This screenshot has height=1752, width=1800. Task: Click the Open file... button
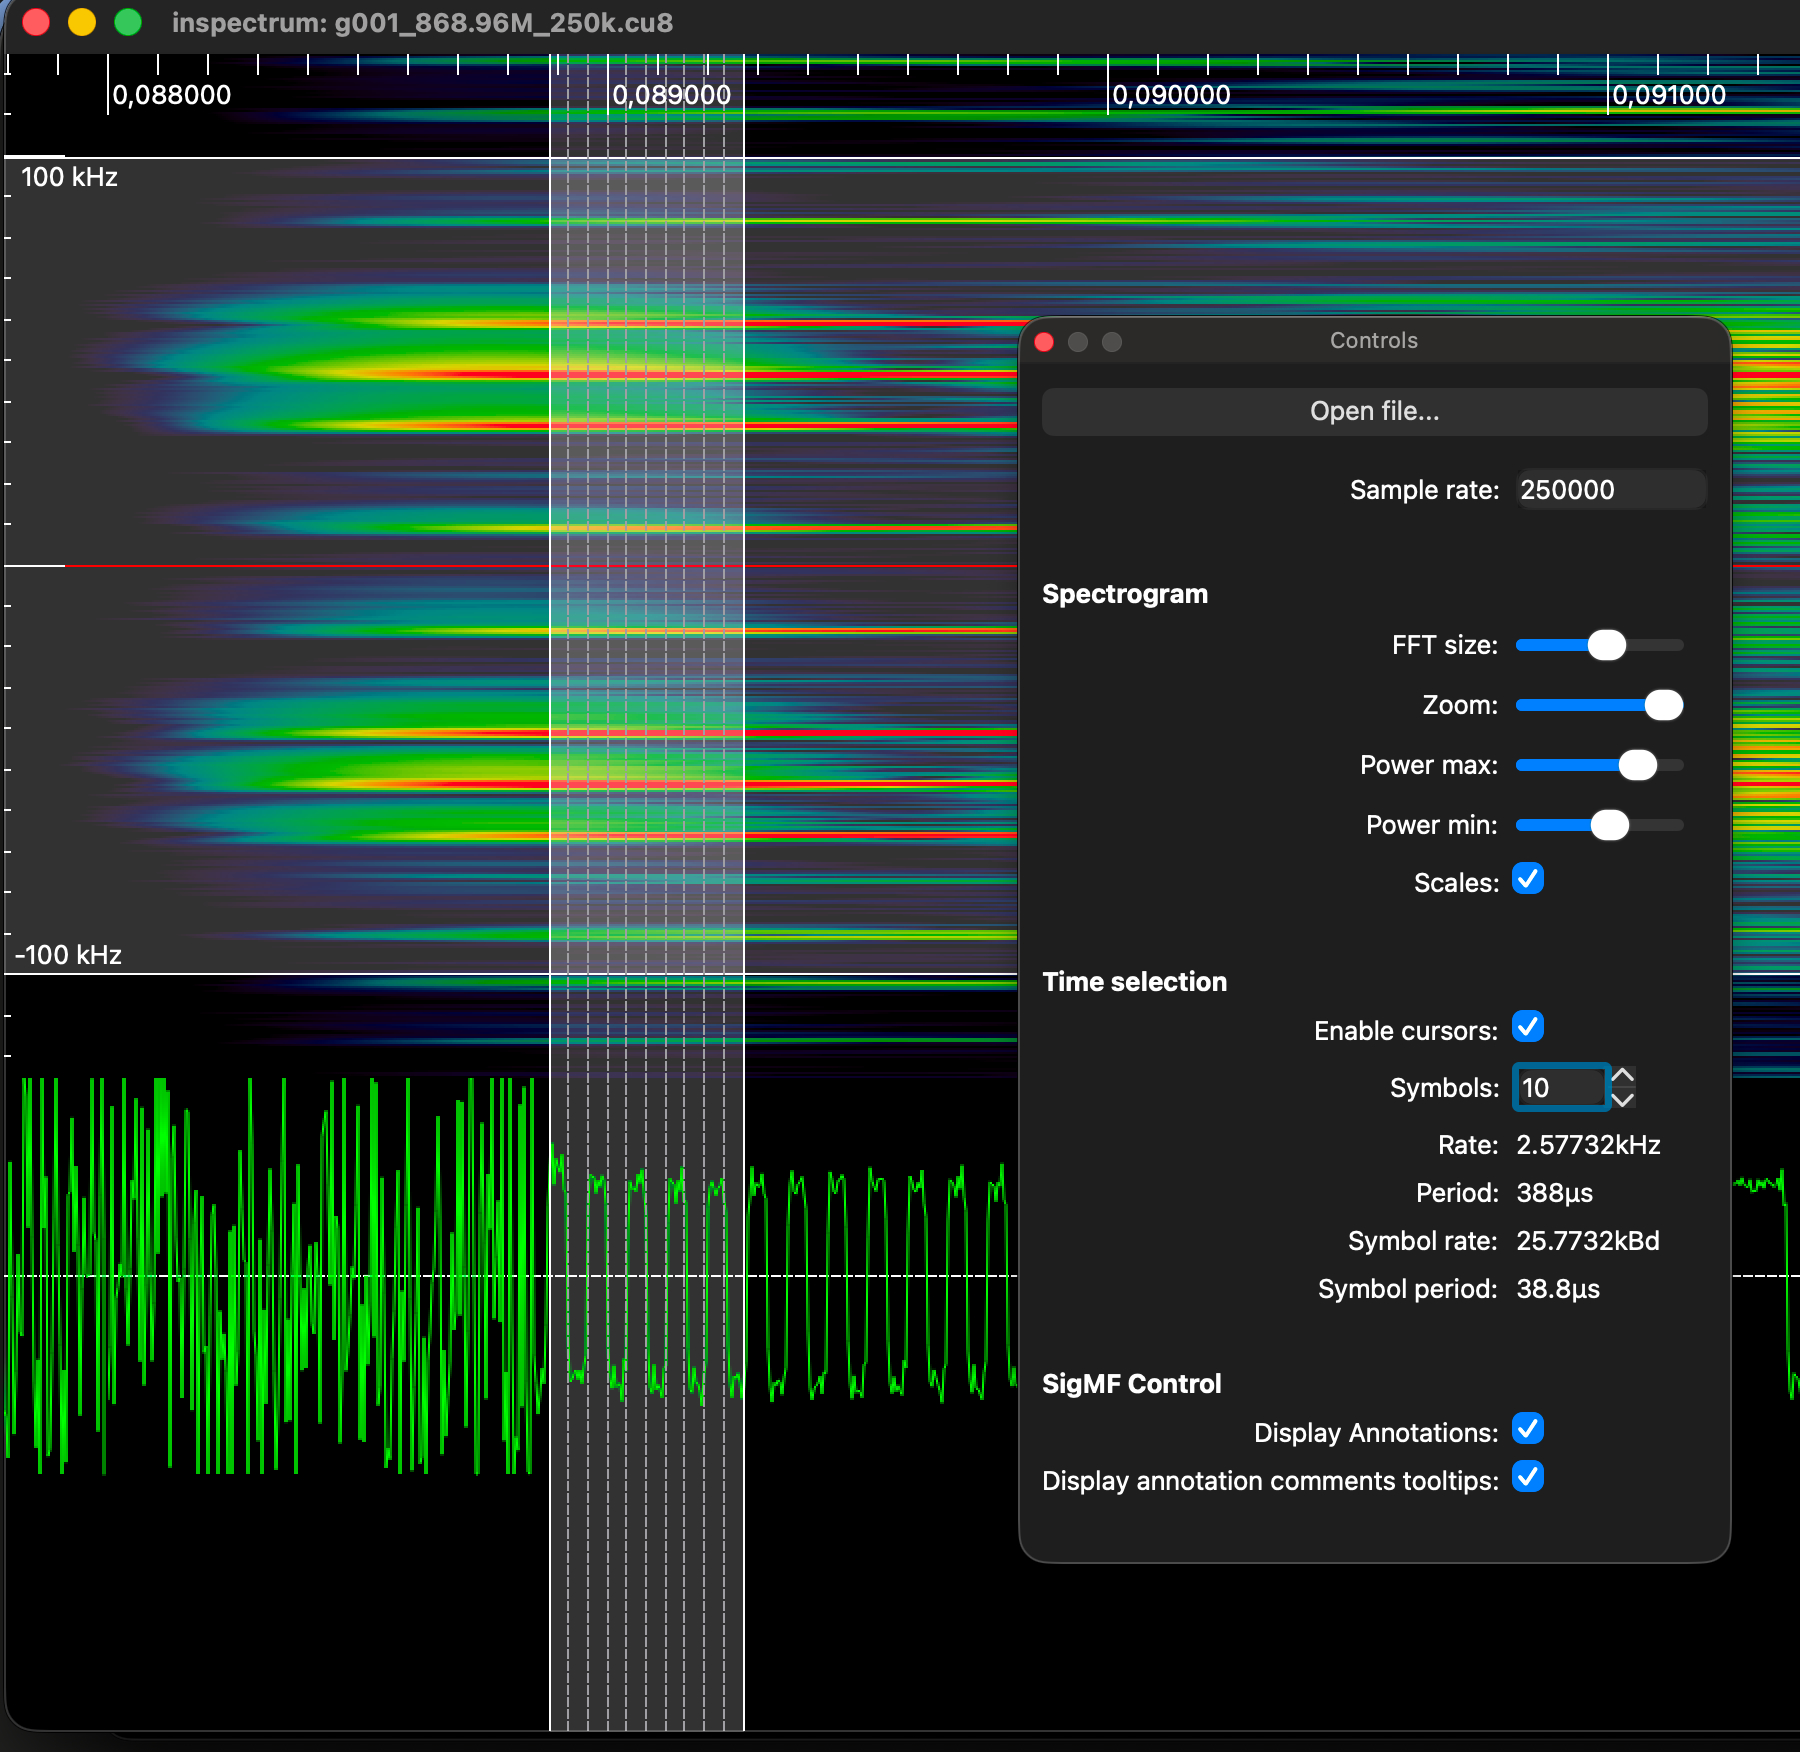click(1374, 412)
